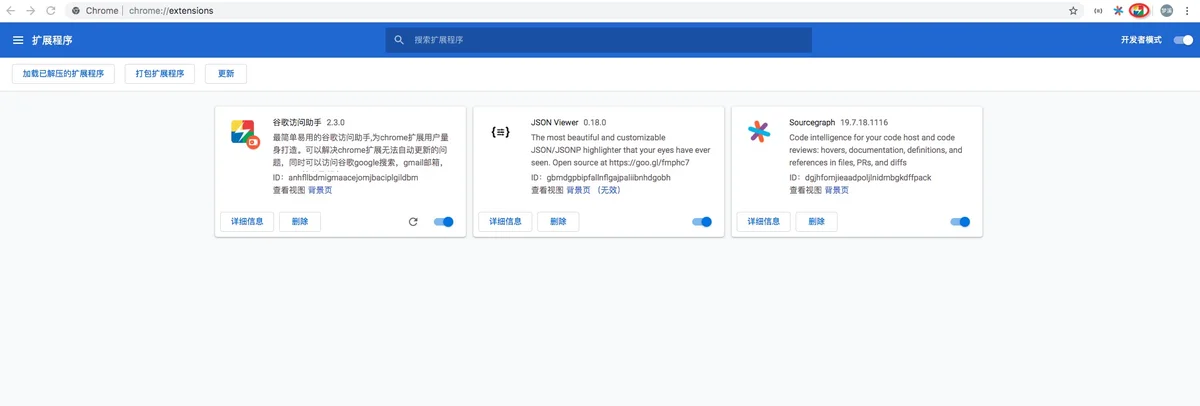This screenshot has height=406, width=1200.
Task: Click the Sourcegraph logo icon
Action: [x=760, y=132]
